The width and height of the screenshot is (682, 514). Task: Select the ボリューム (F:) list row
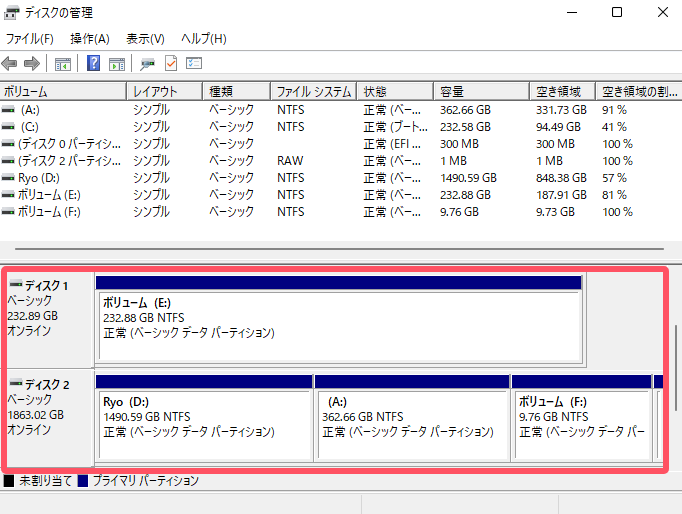tap(341, 212)
